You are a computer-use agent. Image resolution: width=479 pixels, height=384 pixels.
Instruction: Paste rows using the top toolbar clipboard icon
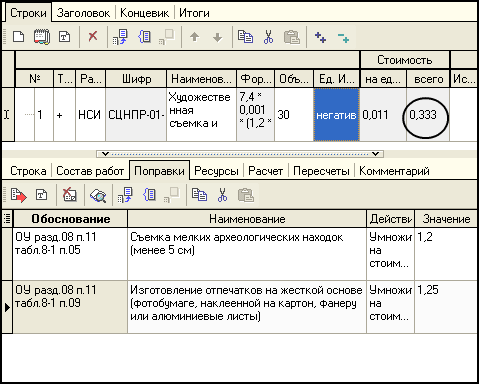coord(292,37)
